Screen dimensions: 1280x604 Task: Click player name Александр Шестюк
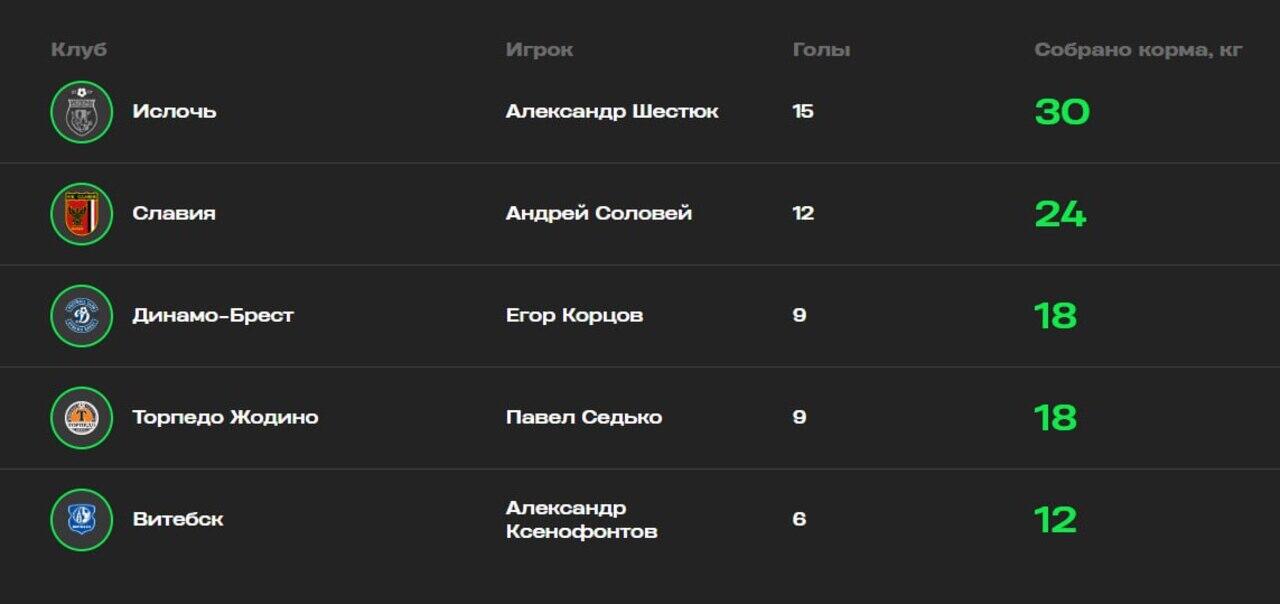[x=611, y=112]
